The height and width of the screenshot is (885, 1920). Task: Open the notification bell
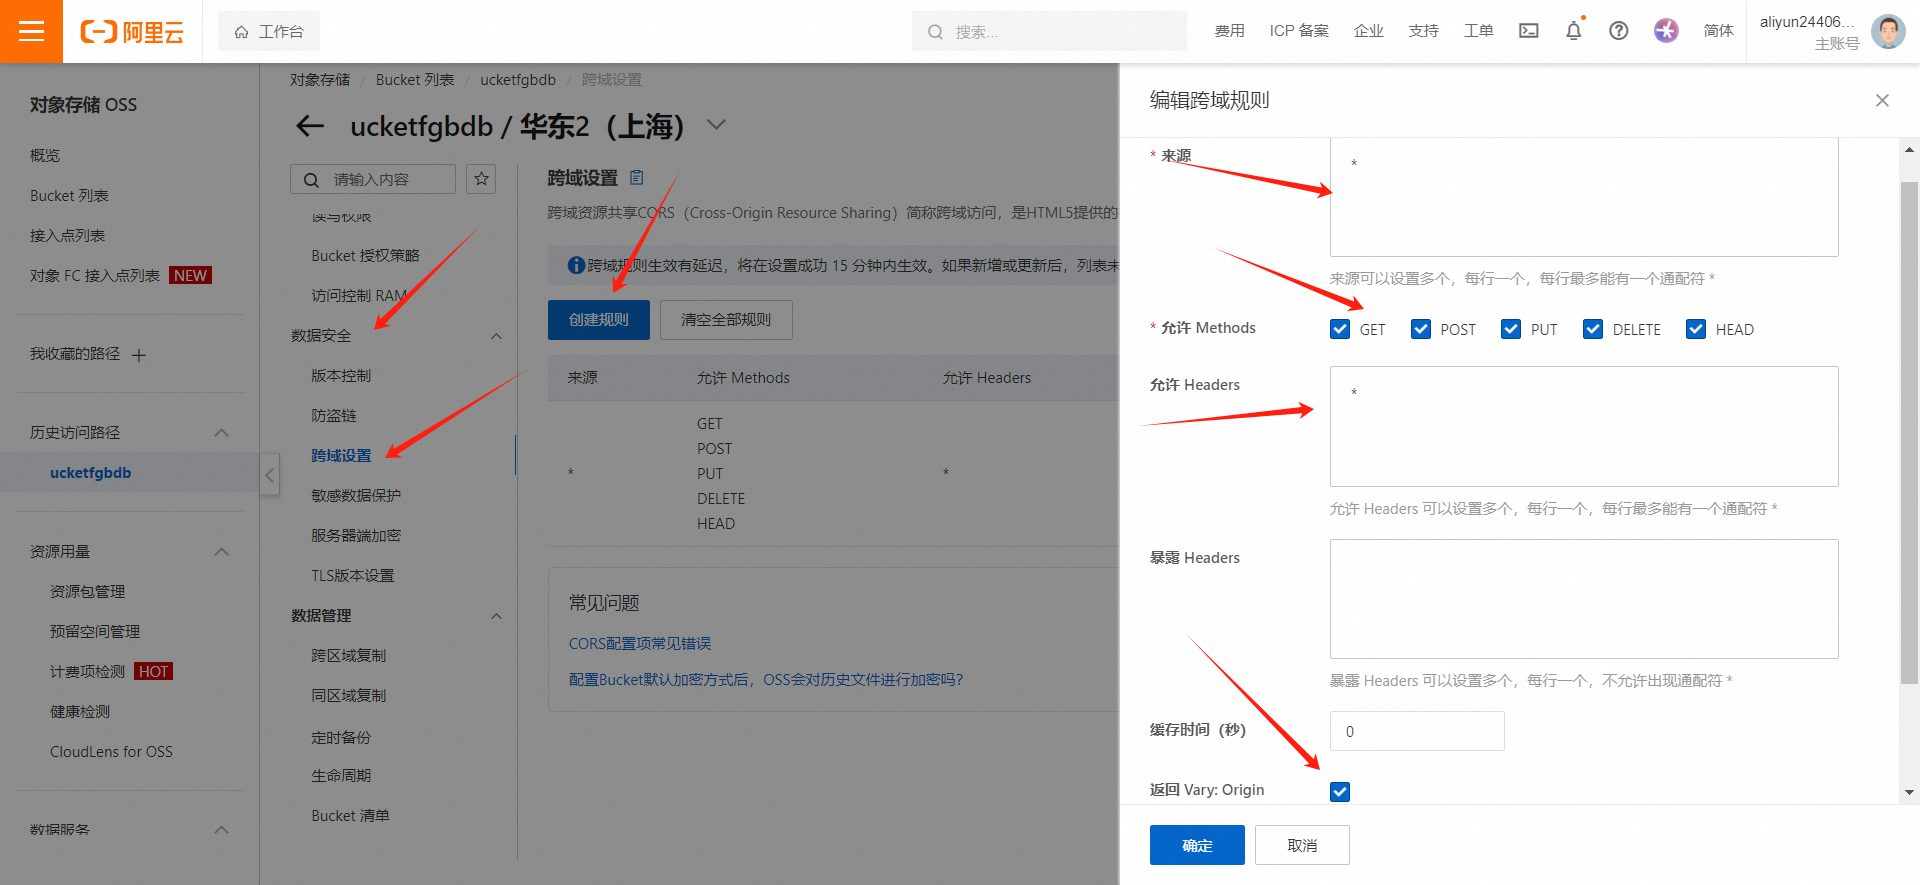1574,31
